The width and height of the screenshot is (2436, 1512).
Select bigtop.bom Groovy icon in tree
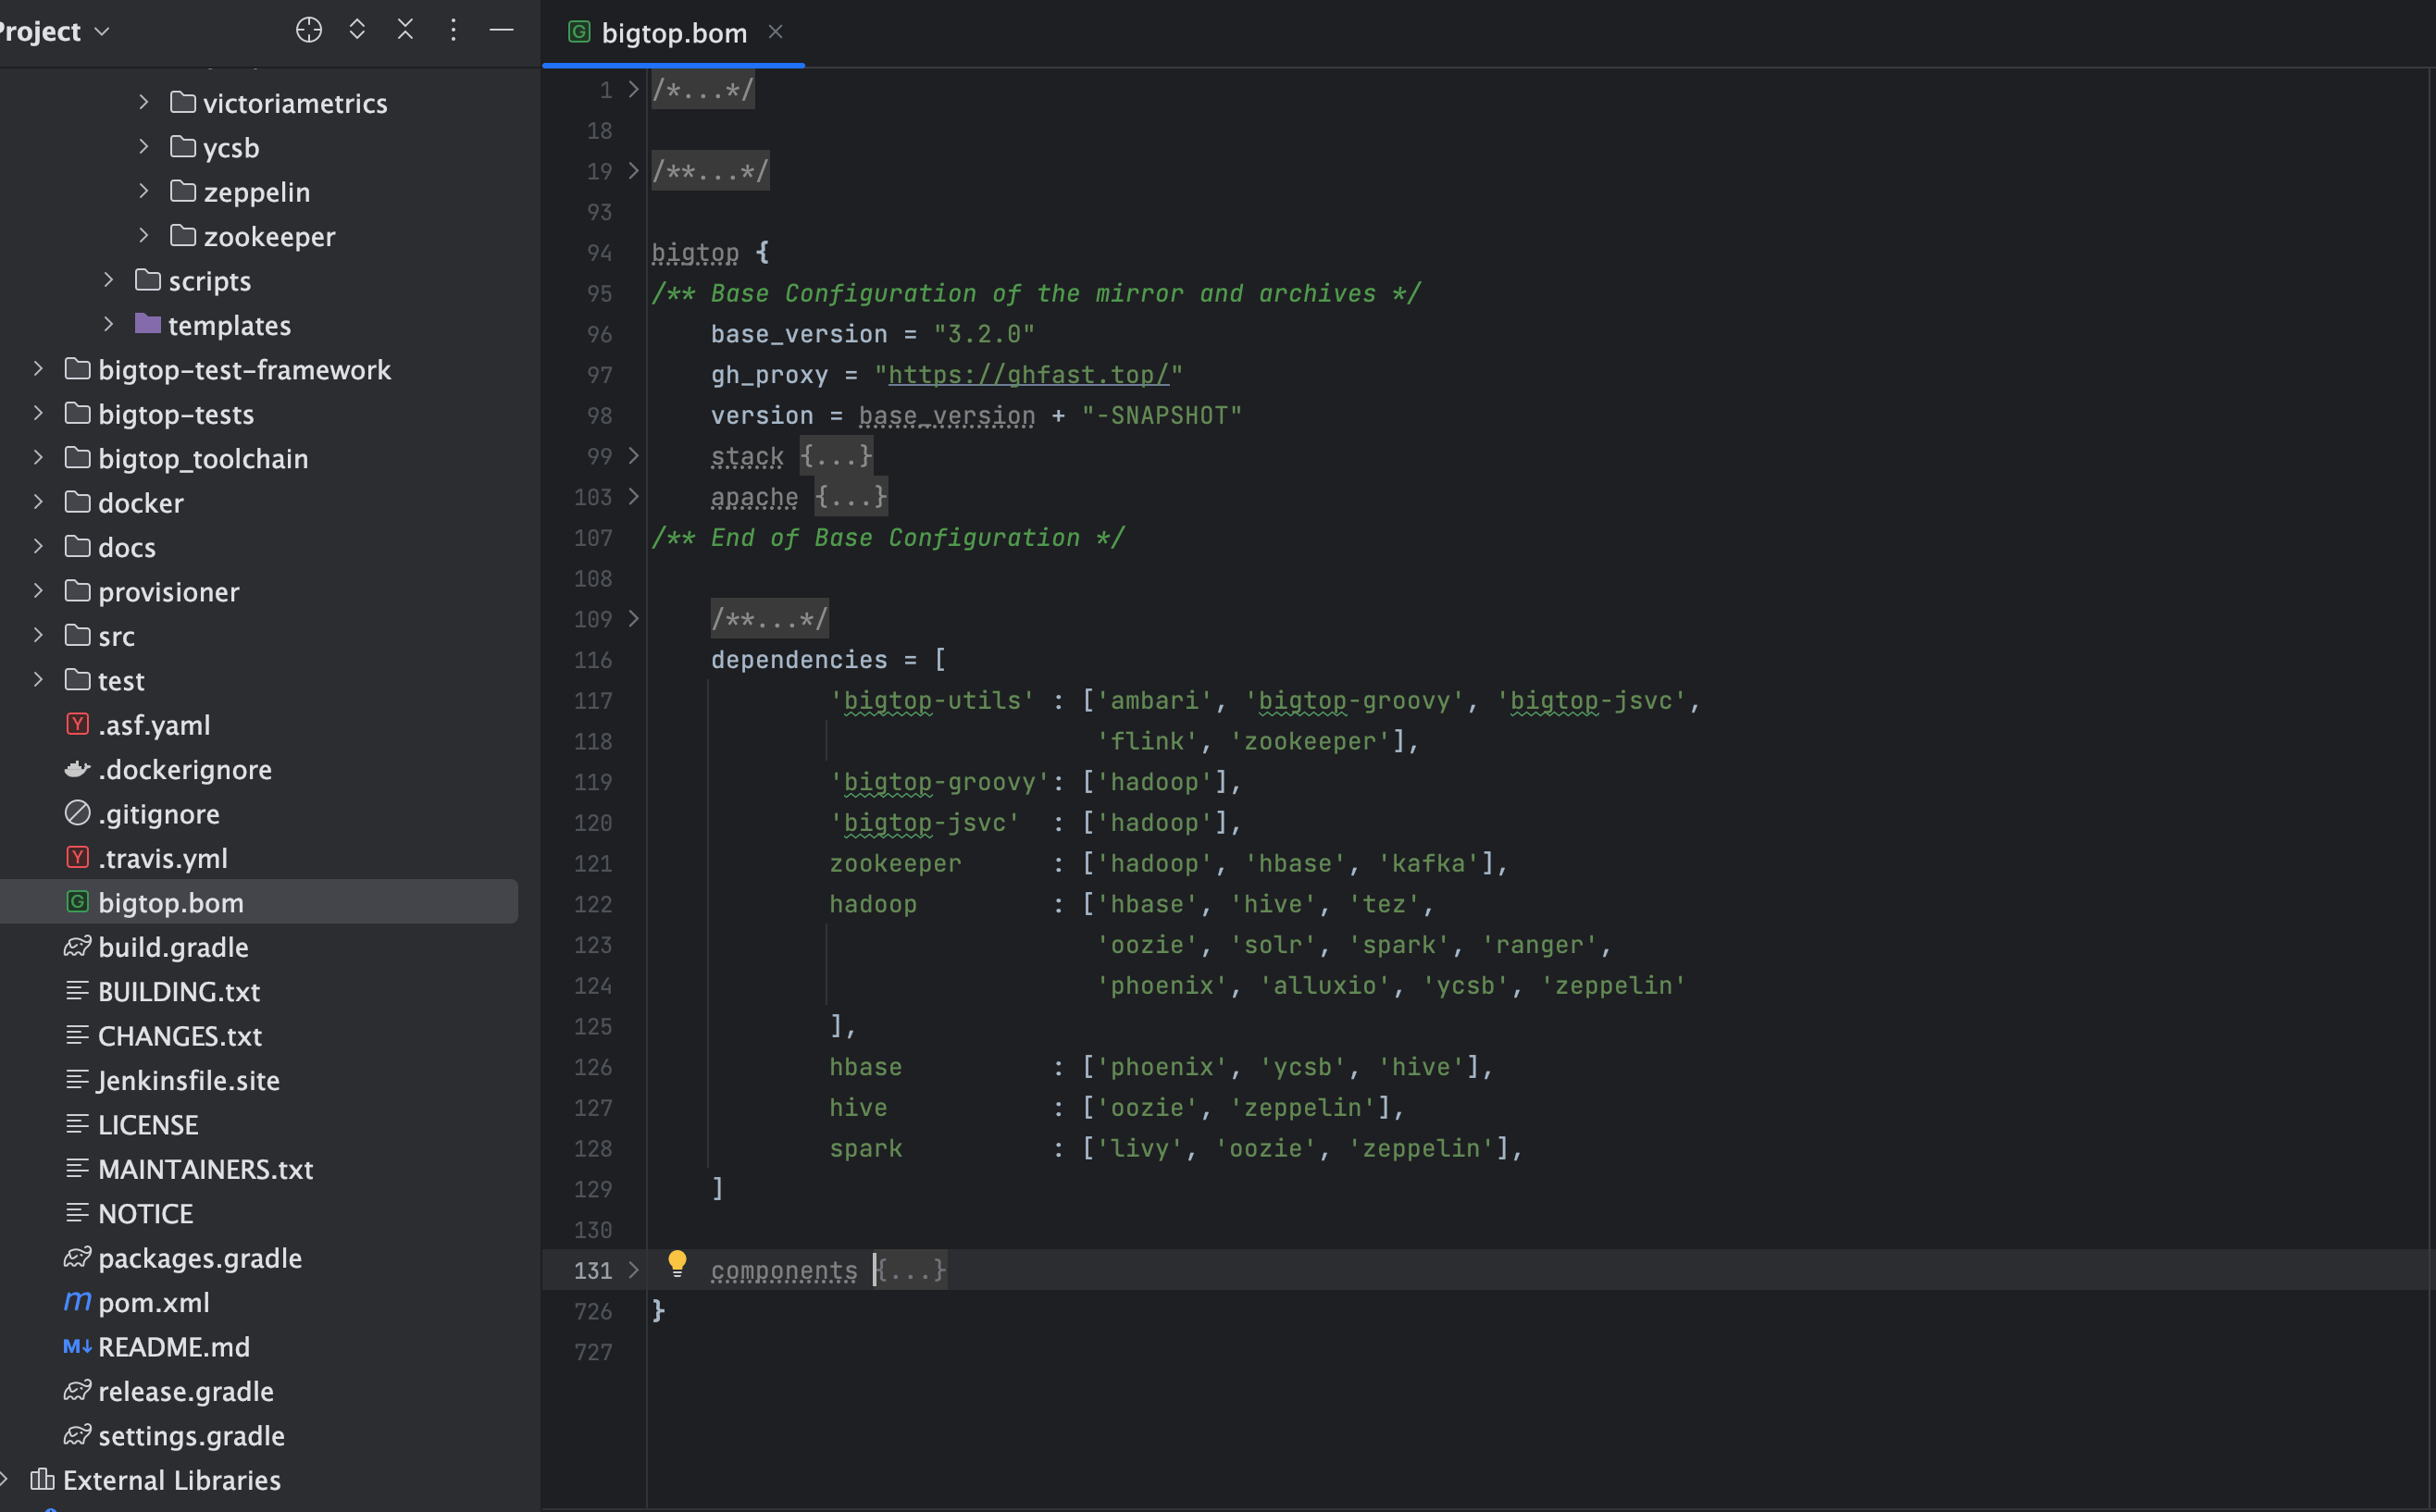click(x=77, y=902)
